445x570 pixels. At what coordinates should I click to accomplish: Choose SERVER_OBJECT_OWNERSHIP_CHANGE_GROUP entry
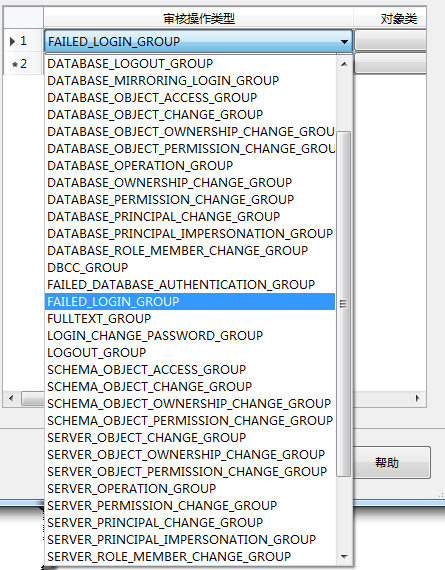[x=190, y=455]
